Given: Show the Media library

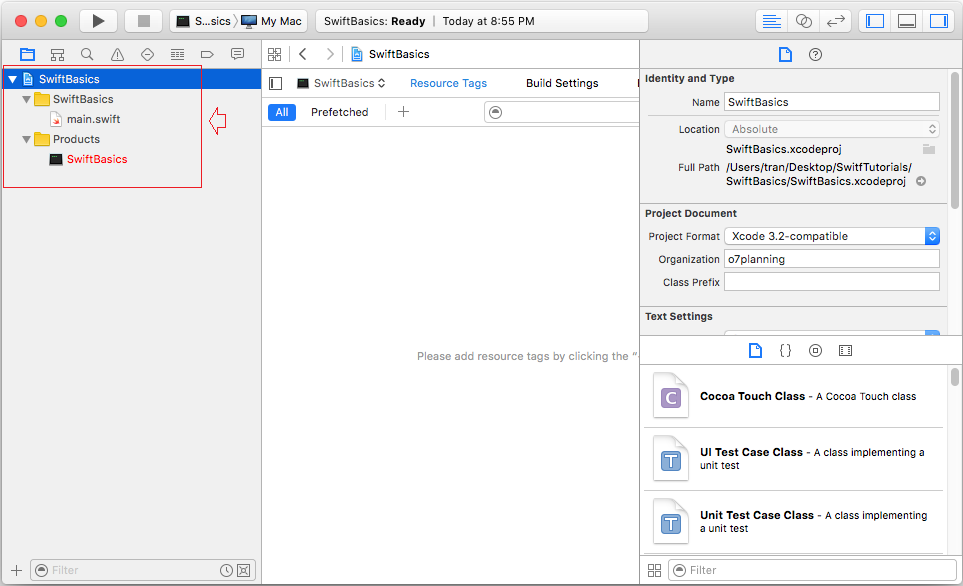Looking at the screenshot, I should 845,351.
